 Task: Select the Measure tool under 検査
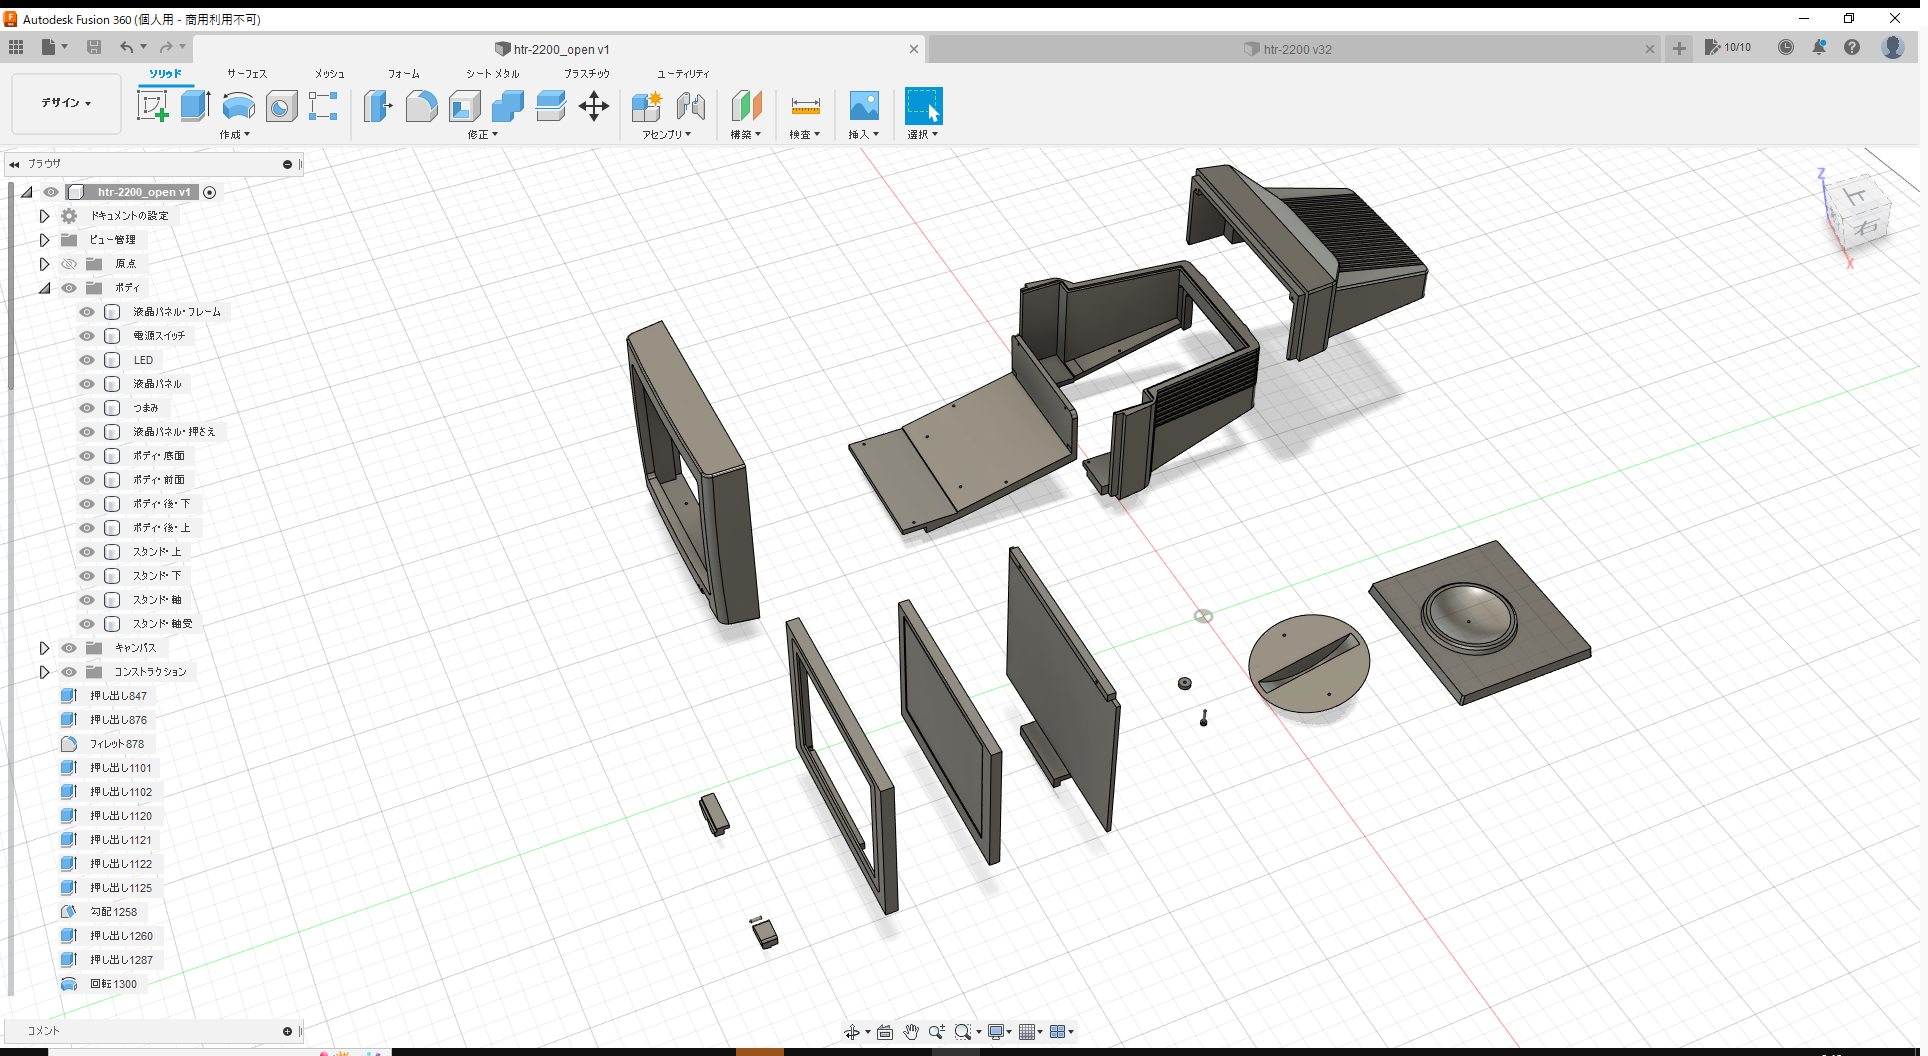805,105
